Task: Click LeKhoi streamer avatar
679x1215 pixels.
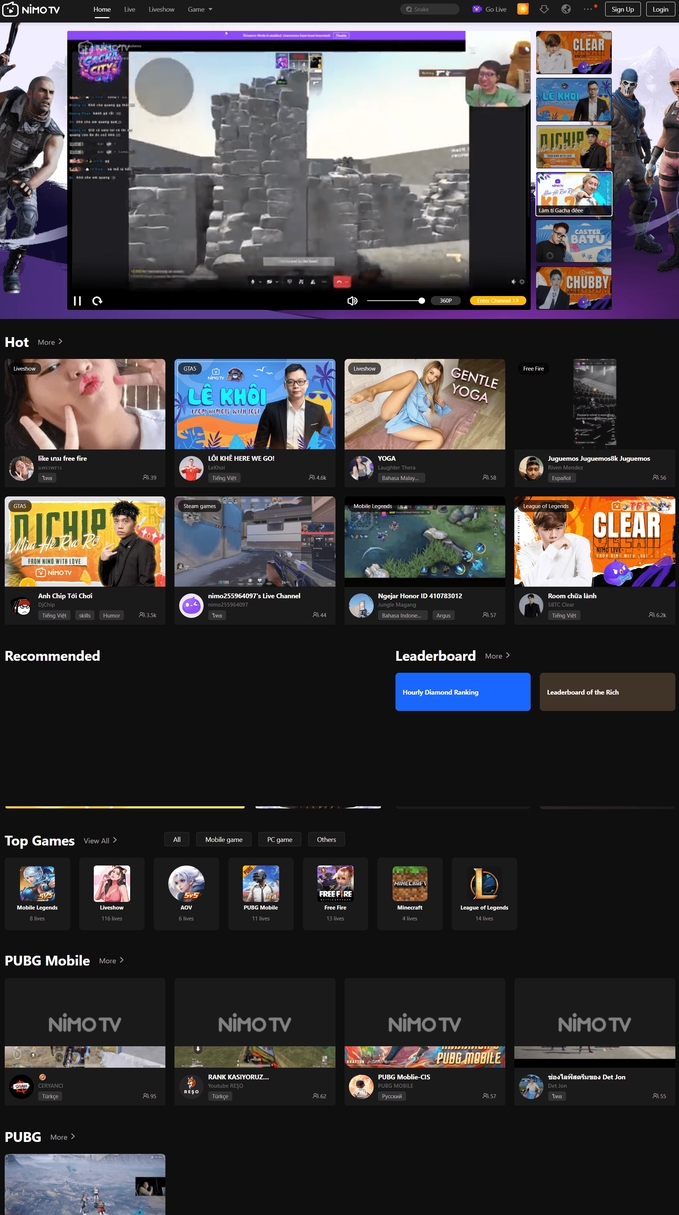Action: (x=191, y=468)
